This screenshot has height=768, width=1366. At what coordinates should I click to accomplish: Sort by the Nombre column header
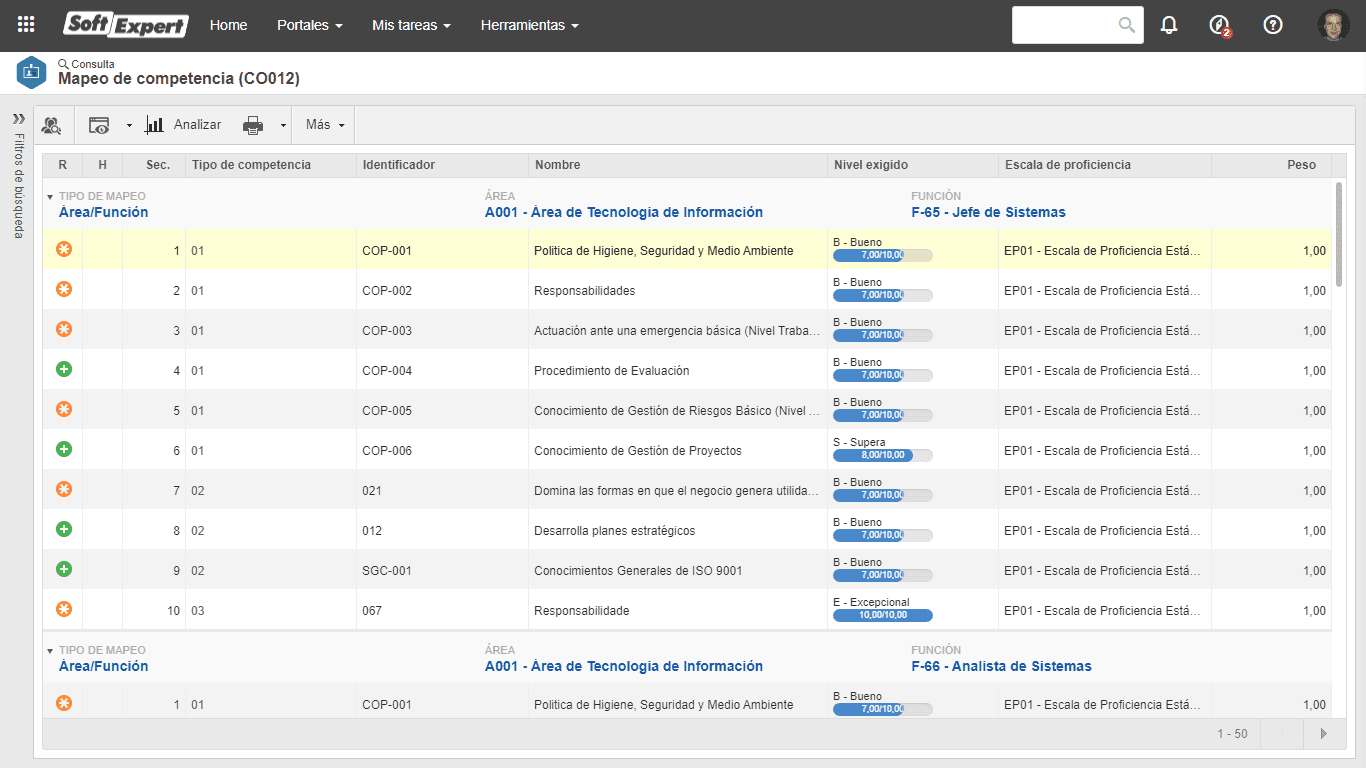click(x=678, y=165)
